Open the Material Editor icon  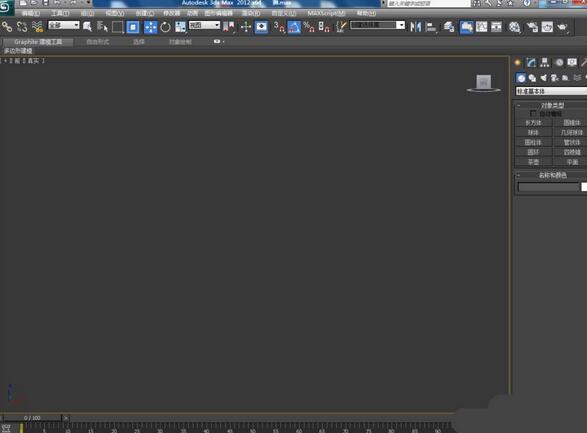point(514,27)
